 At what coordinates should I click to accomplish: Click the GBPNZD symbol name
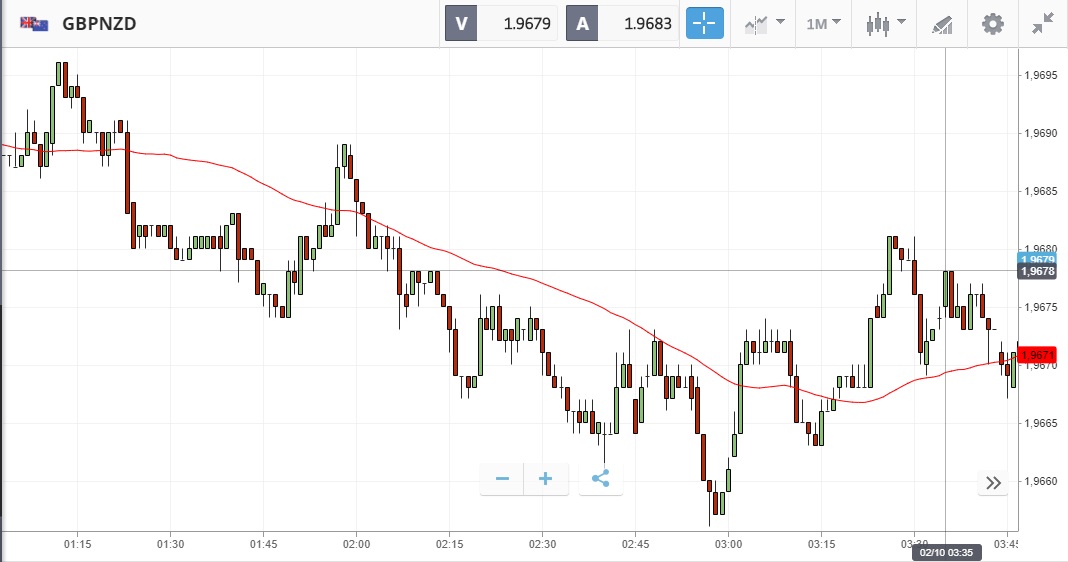(x=99, y=23)
